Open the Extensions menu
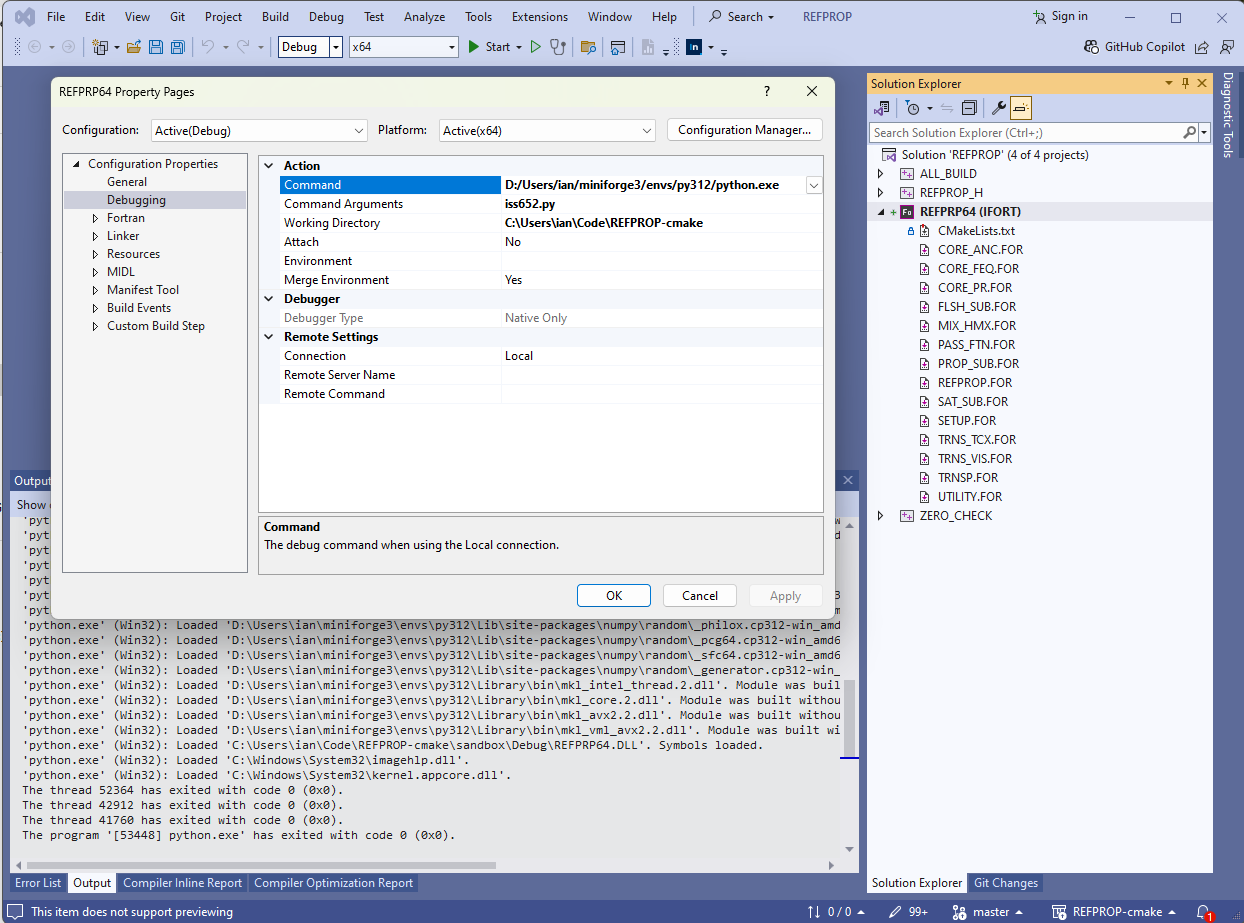 pos(538,17)
